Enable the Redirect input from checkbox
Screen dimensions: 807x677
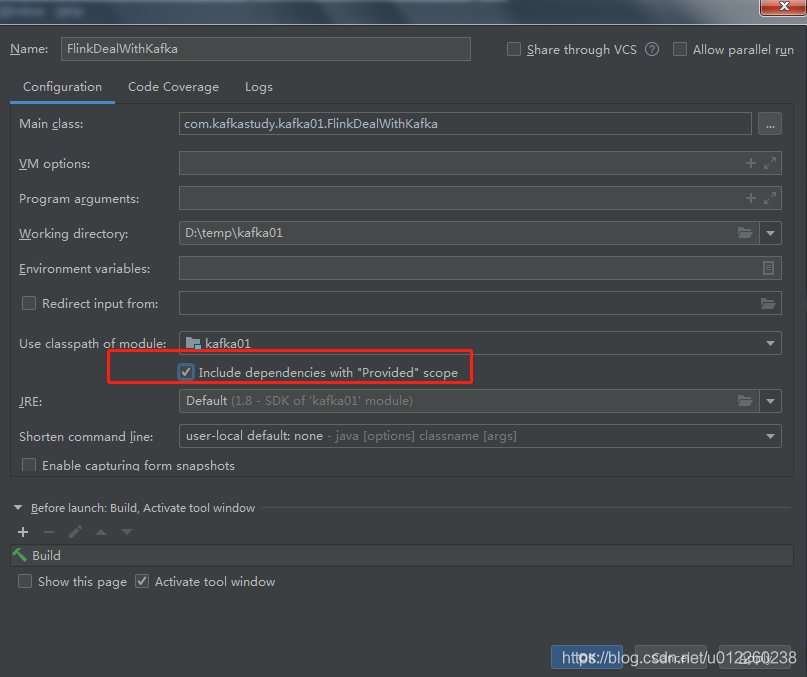pos(28,303)
